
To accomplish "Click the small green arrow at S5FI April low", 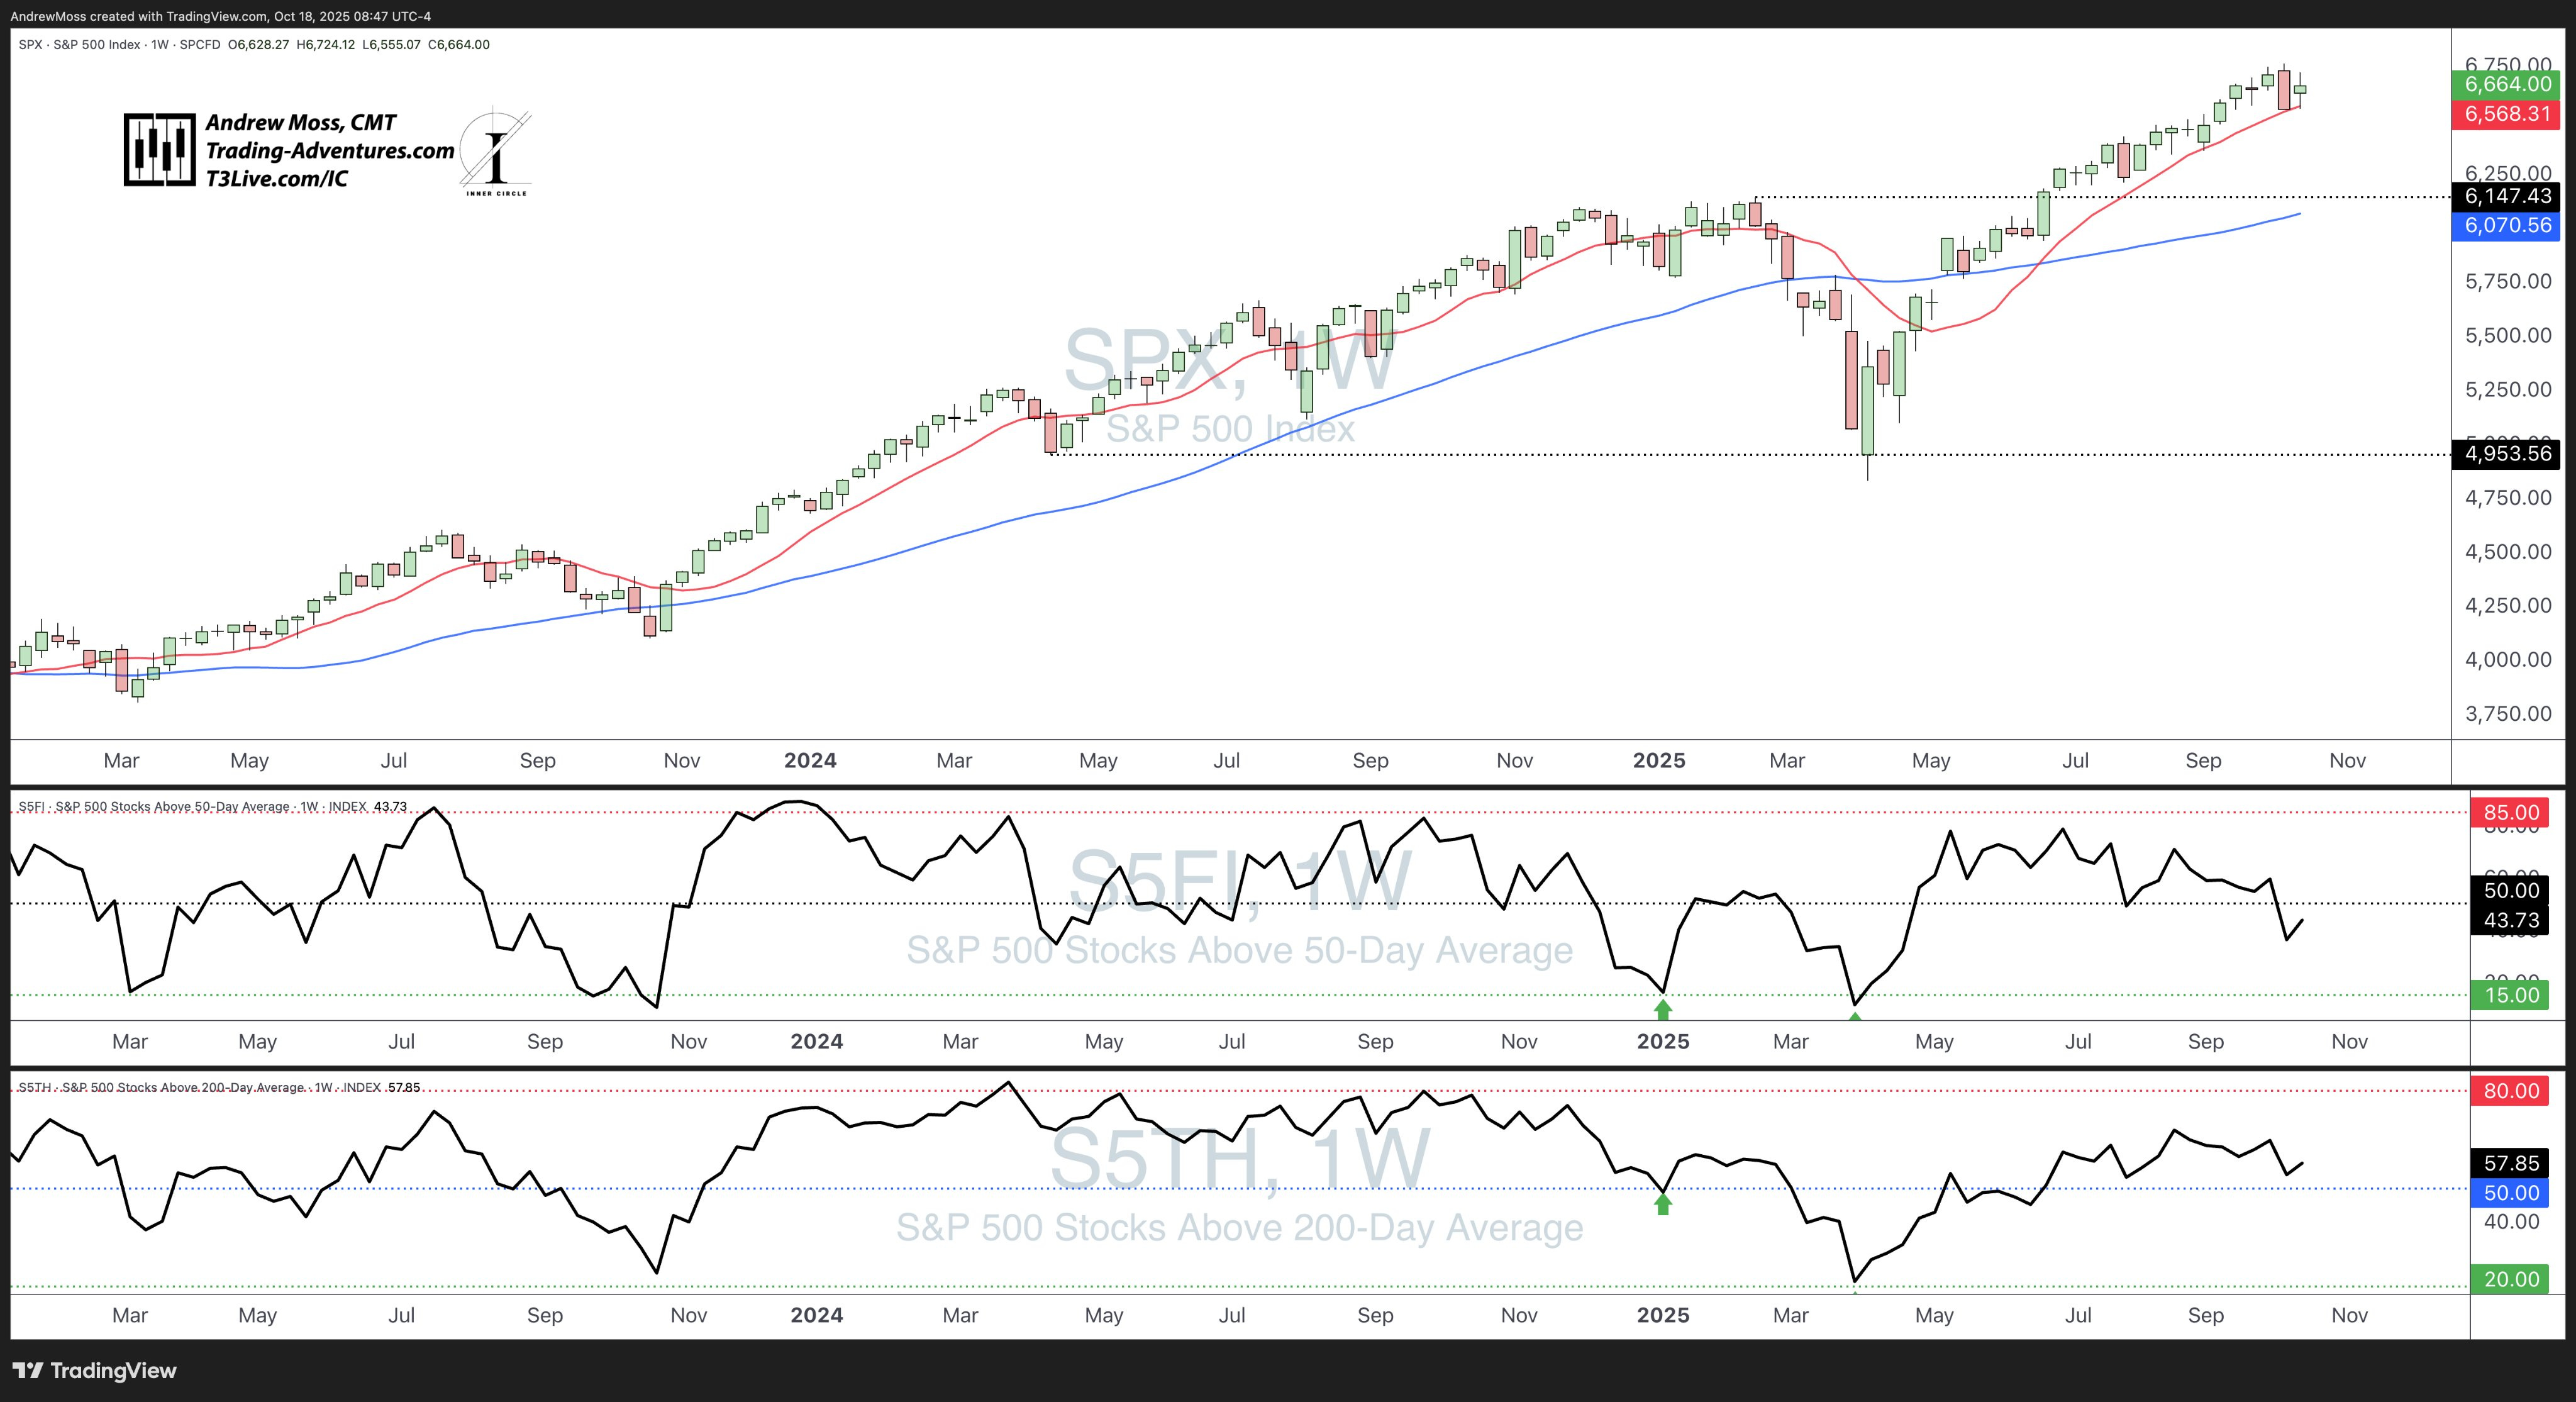I will [1855, 1016].
